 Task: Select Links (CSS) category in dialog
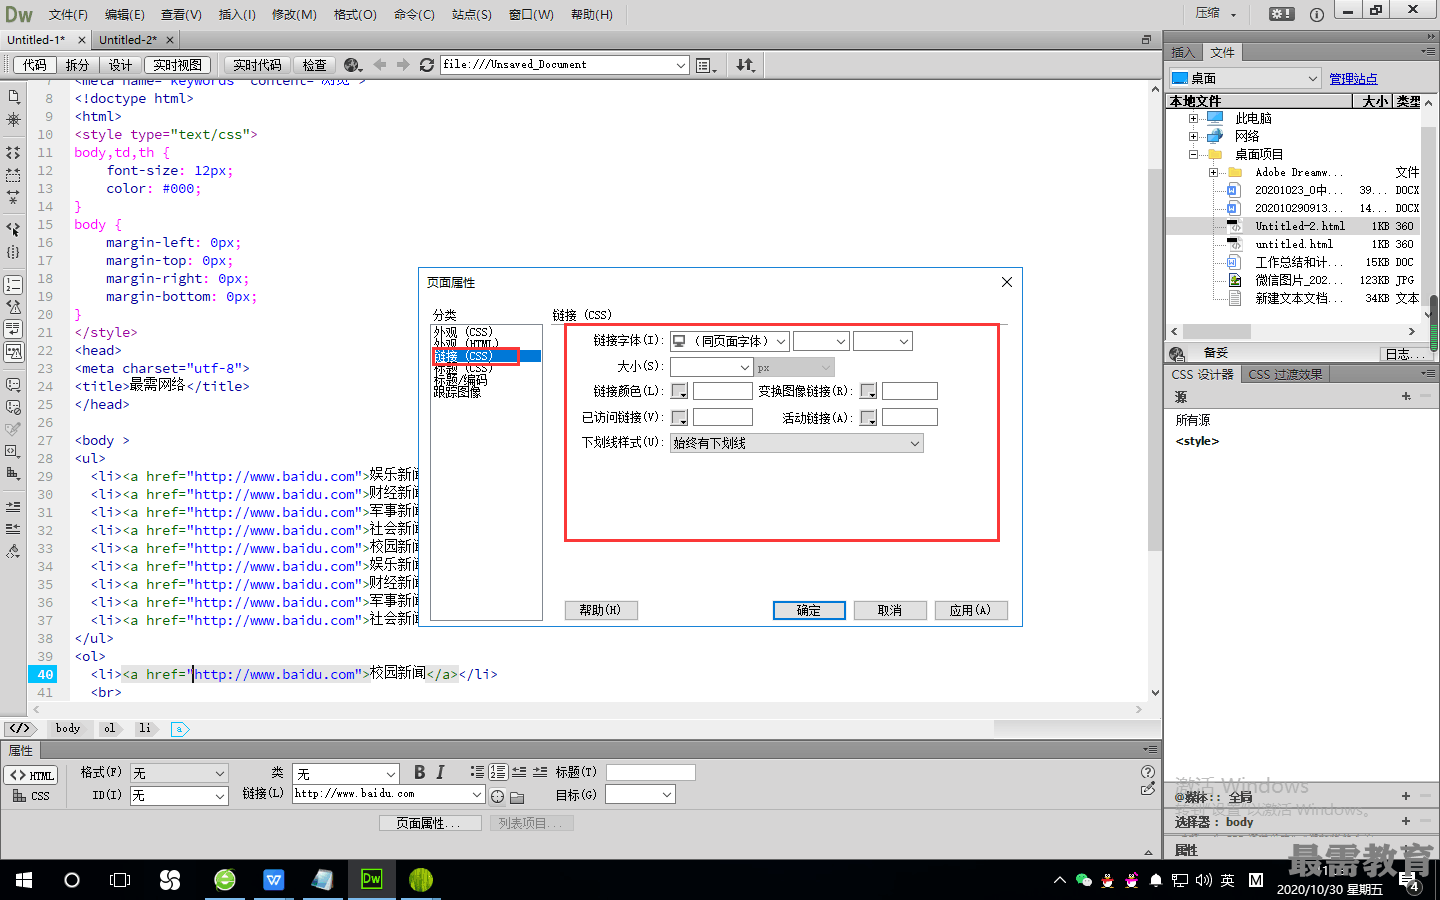coord(486,356)
